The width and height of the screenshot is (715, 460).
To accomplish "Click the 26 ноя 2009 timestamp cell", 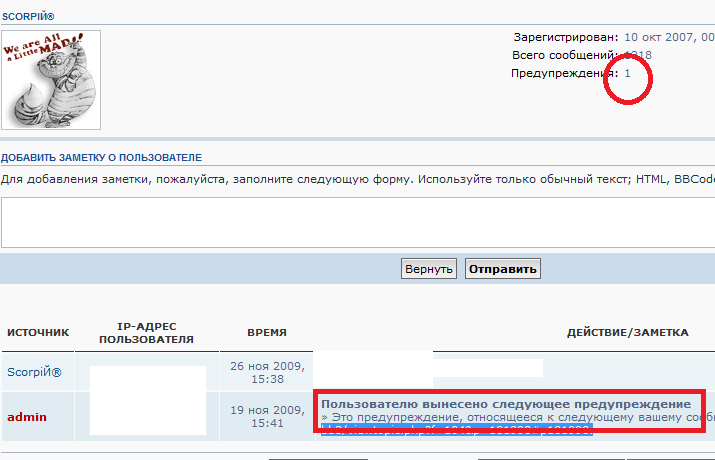I will (267, 372).
